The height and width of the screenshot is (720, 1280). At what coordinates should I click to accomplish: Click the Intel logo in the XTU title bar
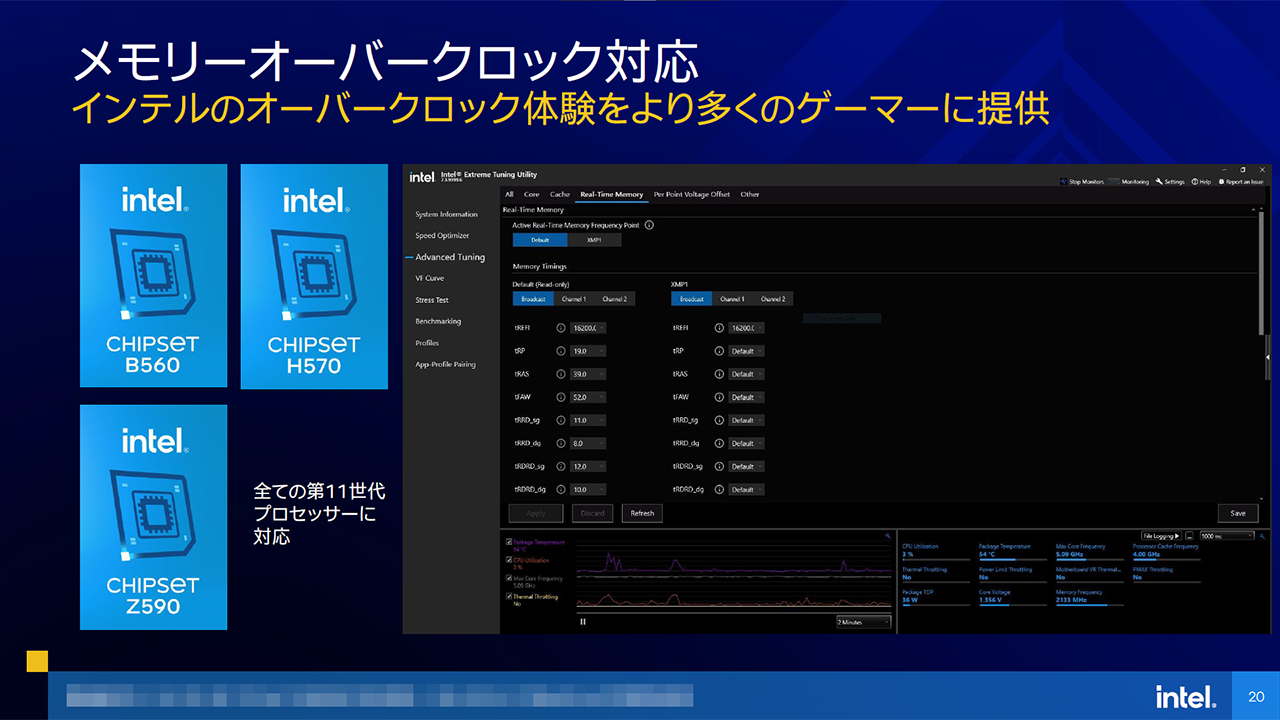pyautogui.click(x=422, y=177)
